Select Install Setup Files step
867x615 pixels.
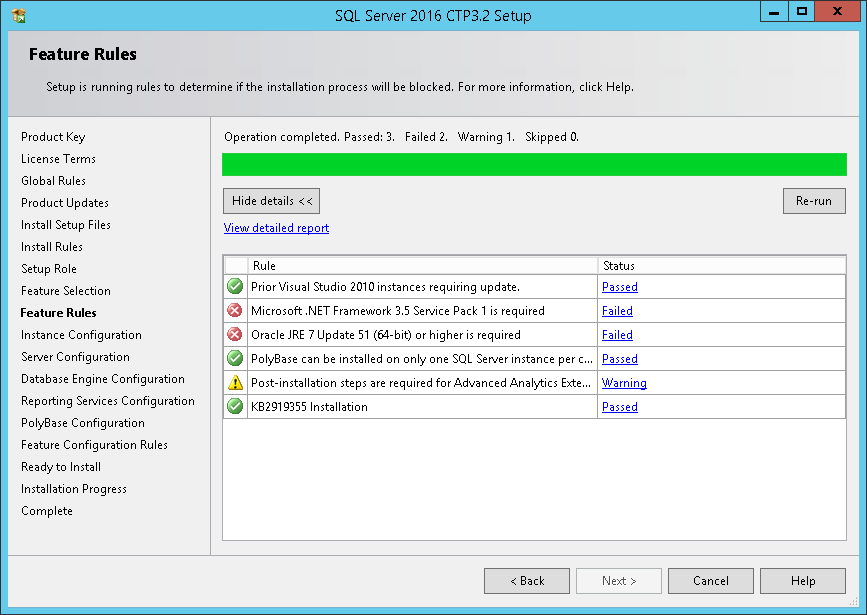(66, 225)
